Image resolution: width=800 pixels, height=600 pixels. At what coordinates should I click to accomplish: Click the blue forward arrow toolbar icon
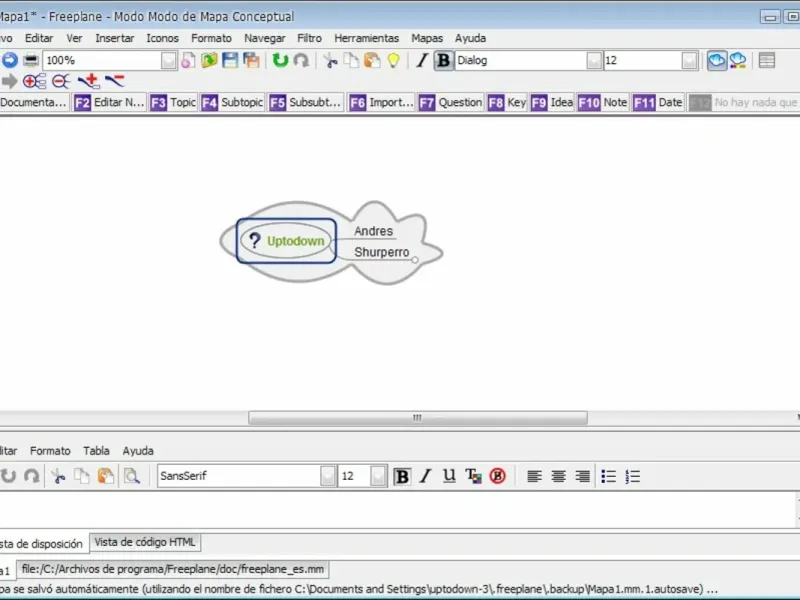(10, 60)
